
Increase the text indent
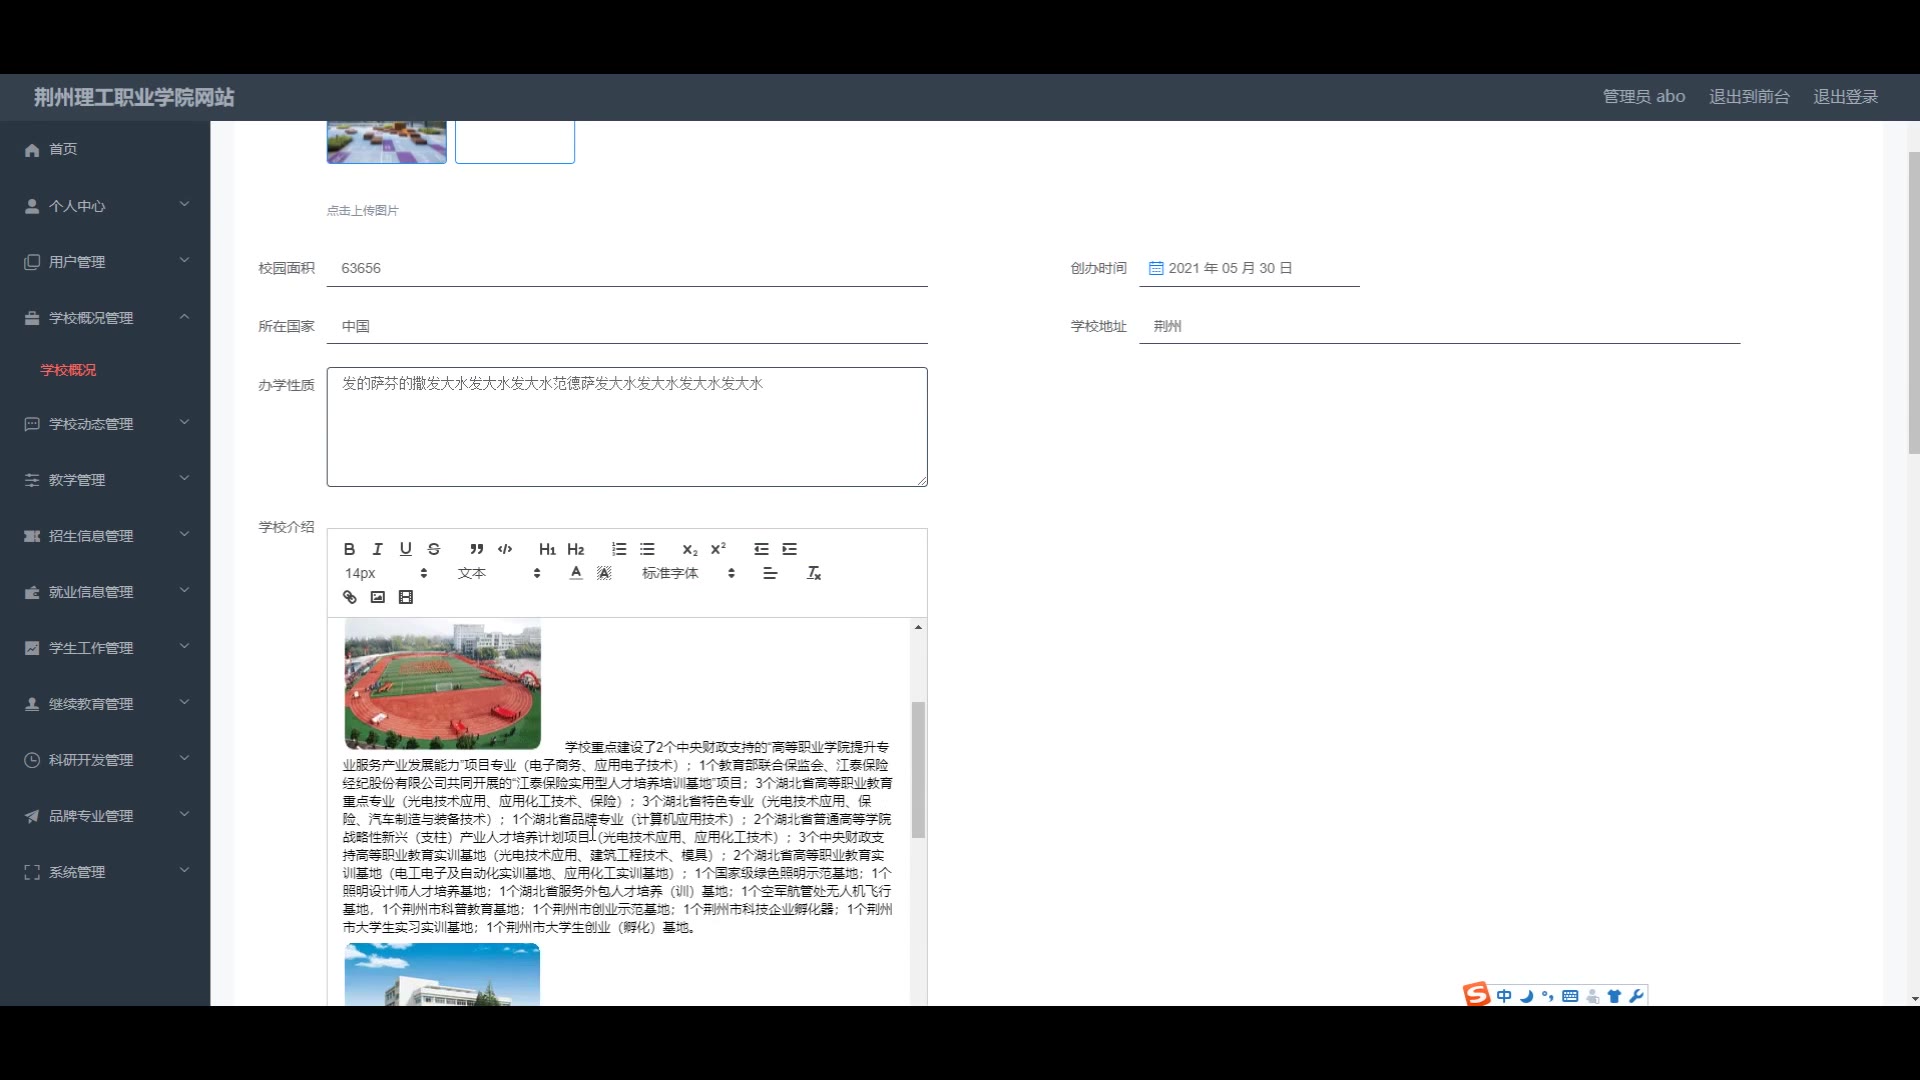coord(789,549)
